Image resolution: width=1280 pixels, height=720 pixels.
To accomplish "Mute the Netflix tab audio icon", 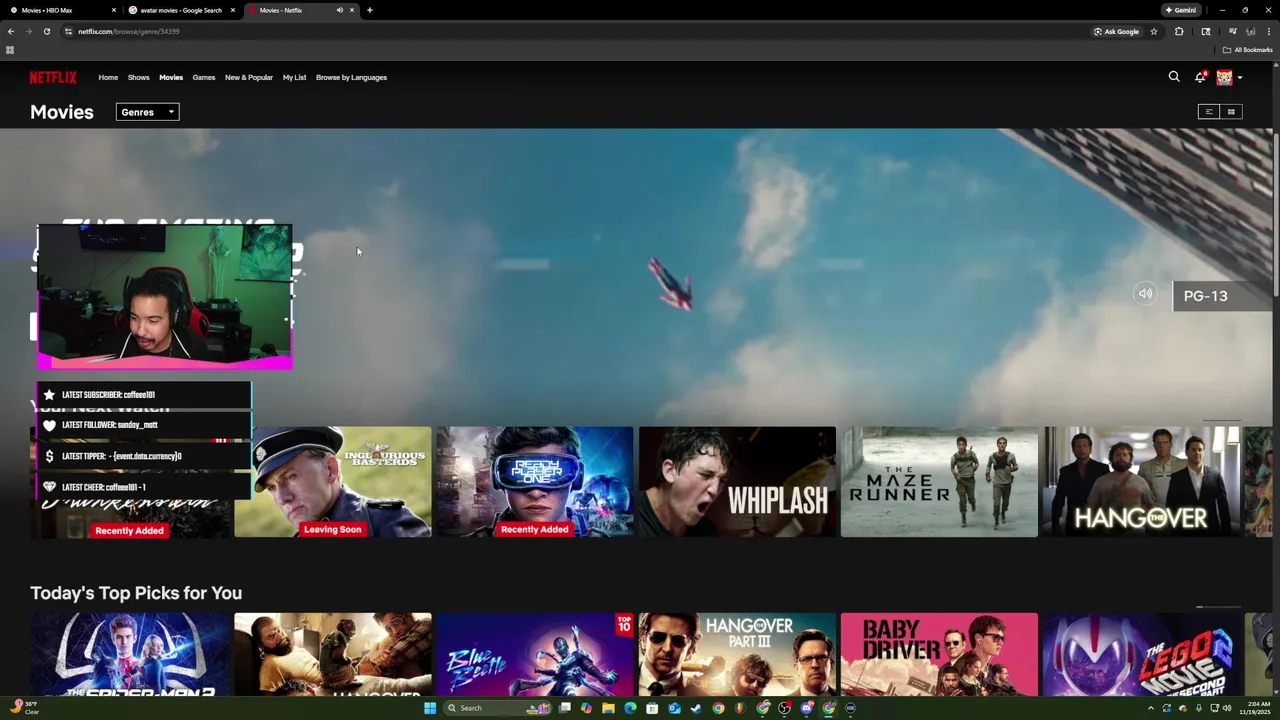I will pos(339,10).
